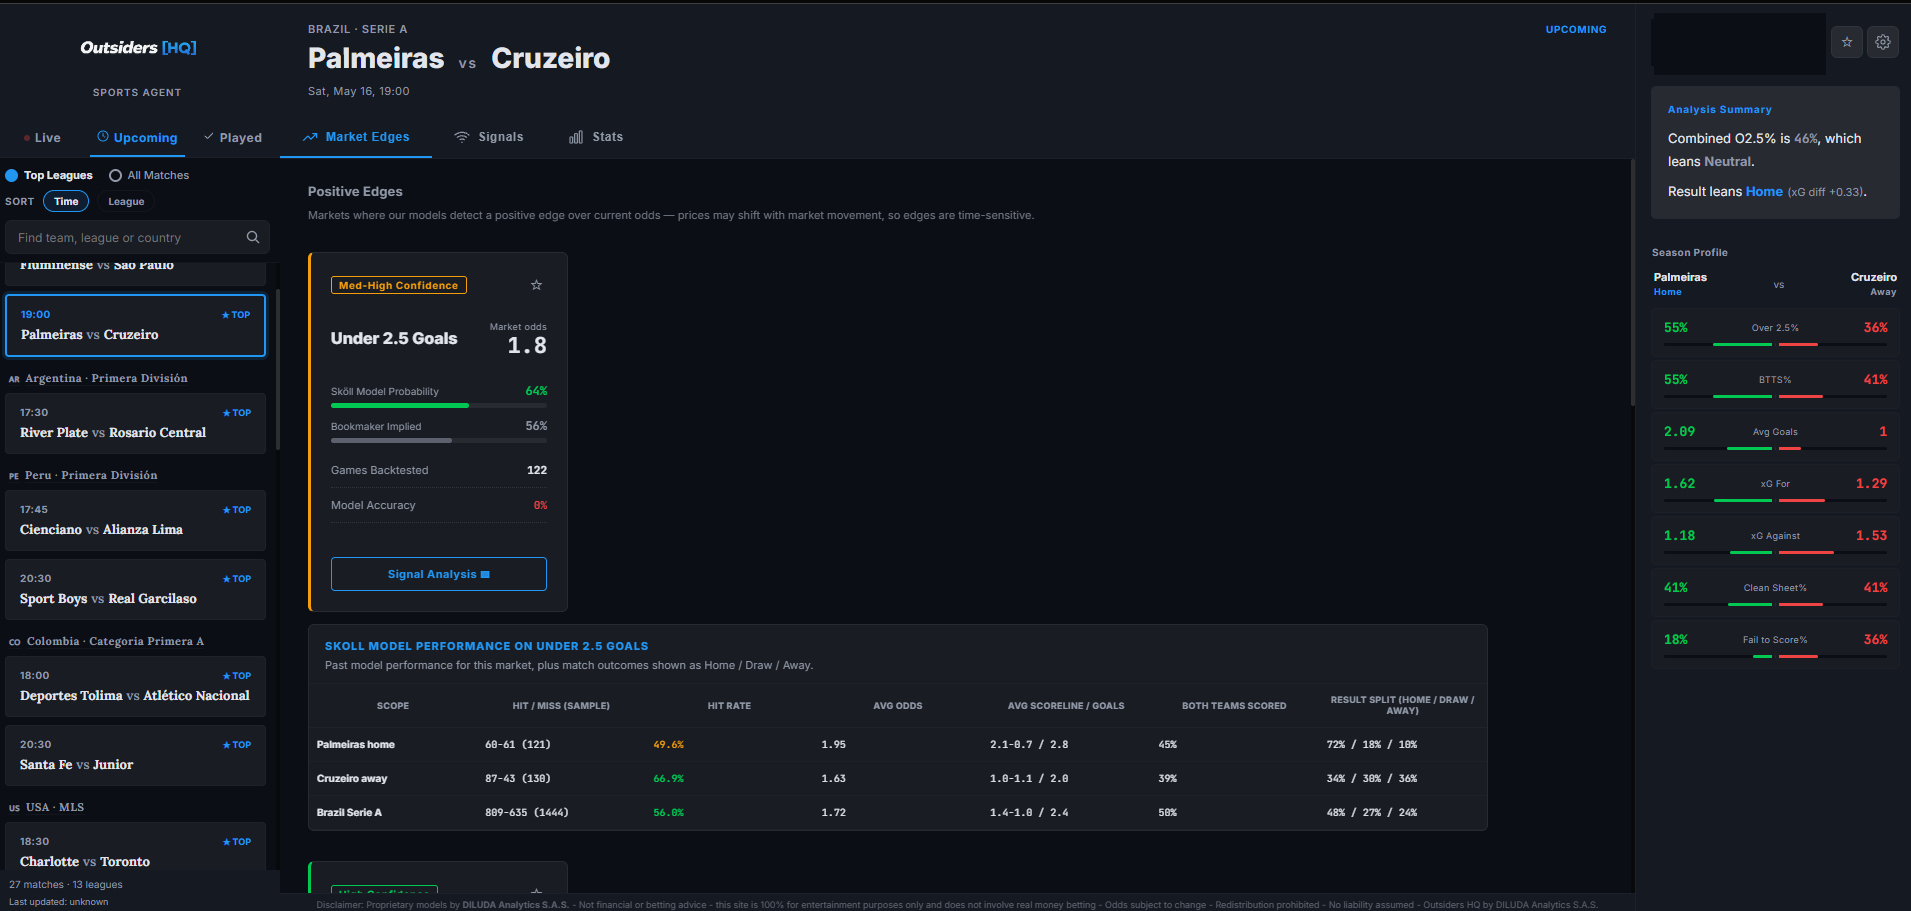This screenshot has width=1911, height=911.
Task: Select the Market Edges tab
Action: click(356, 137)
